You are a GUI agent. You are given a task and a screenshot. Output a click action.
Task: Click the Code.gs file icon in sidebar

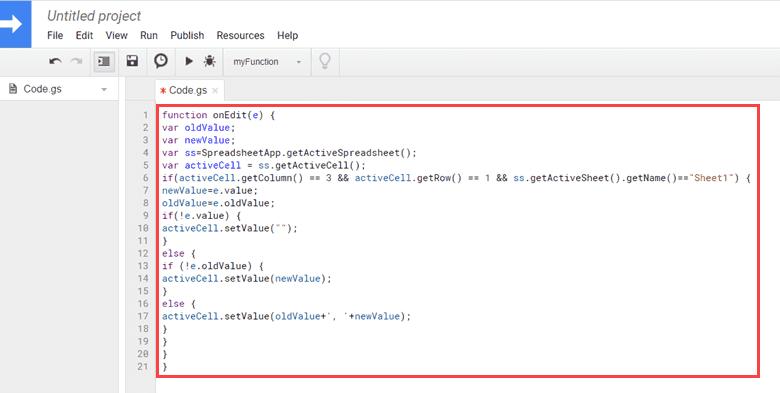pos(13,89)
